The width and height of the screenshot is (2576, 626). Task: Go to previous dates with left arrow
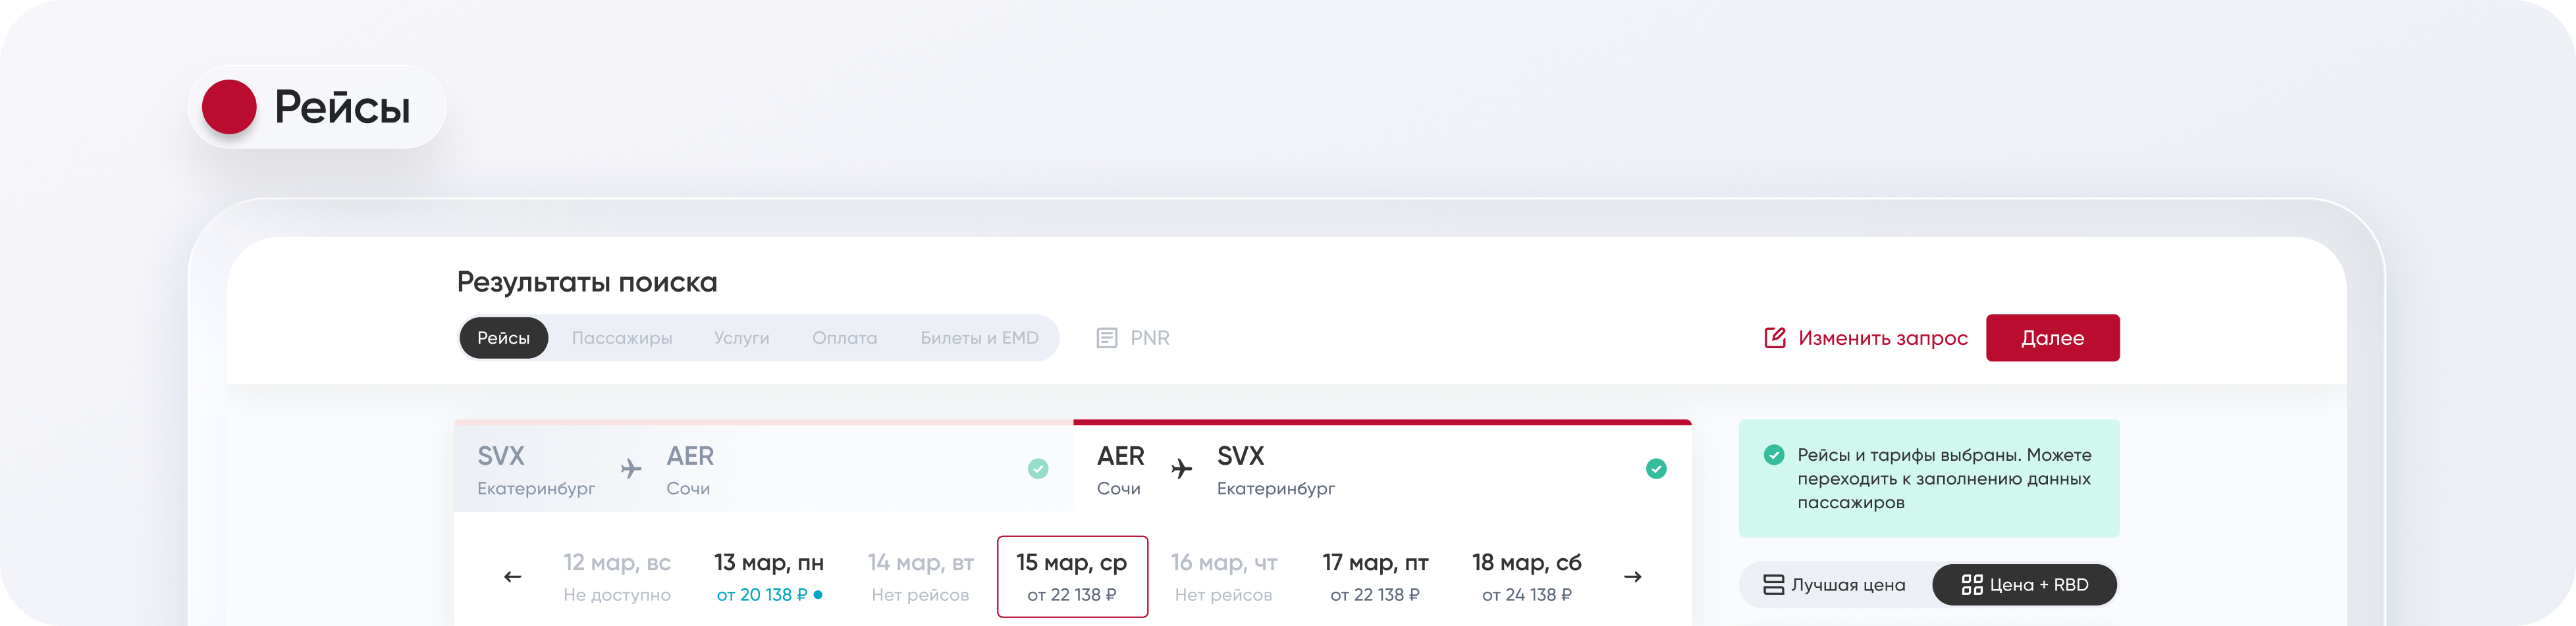[513, 577]
